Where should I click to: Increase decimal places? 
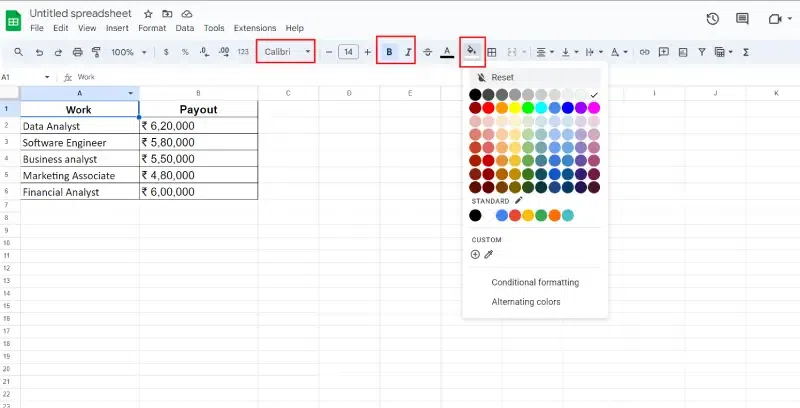pos(223,52)
